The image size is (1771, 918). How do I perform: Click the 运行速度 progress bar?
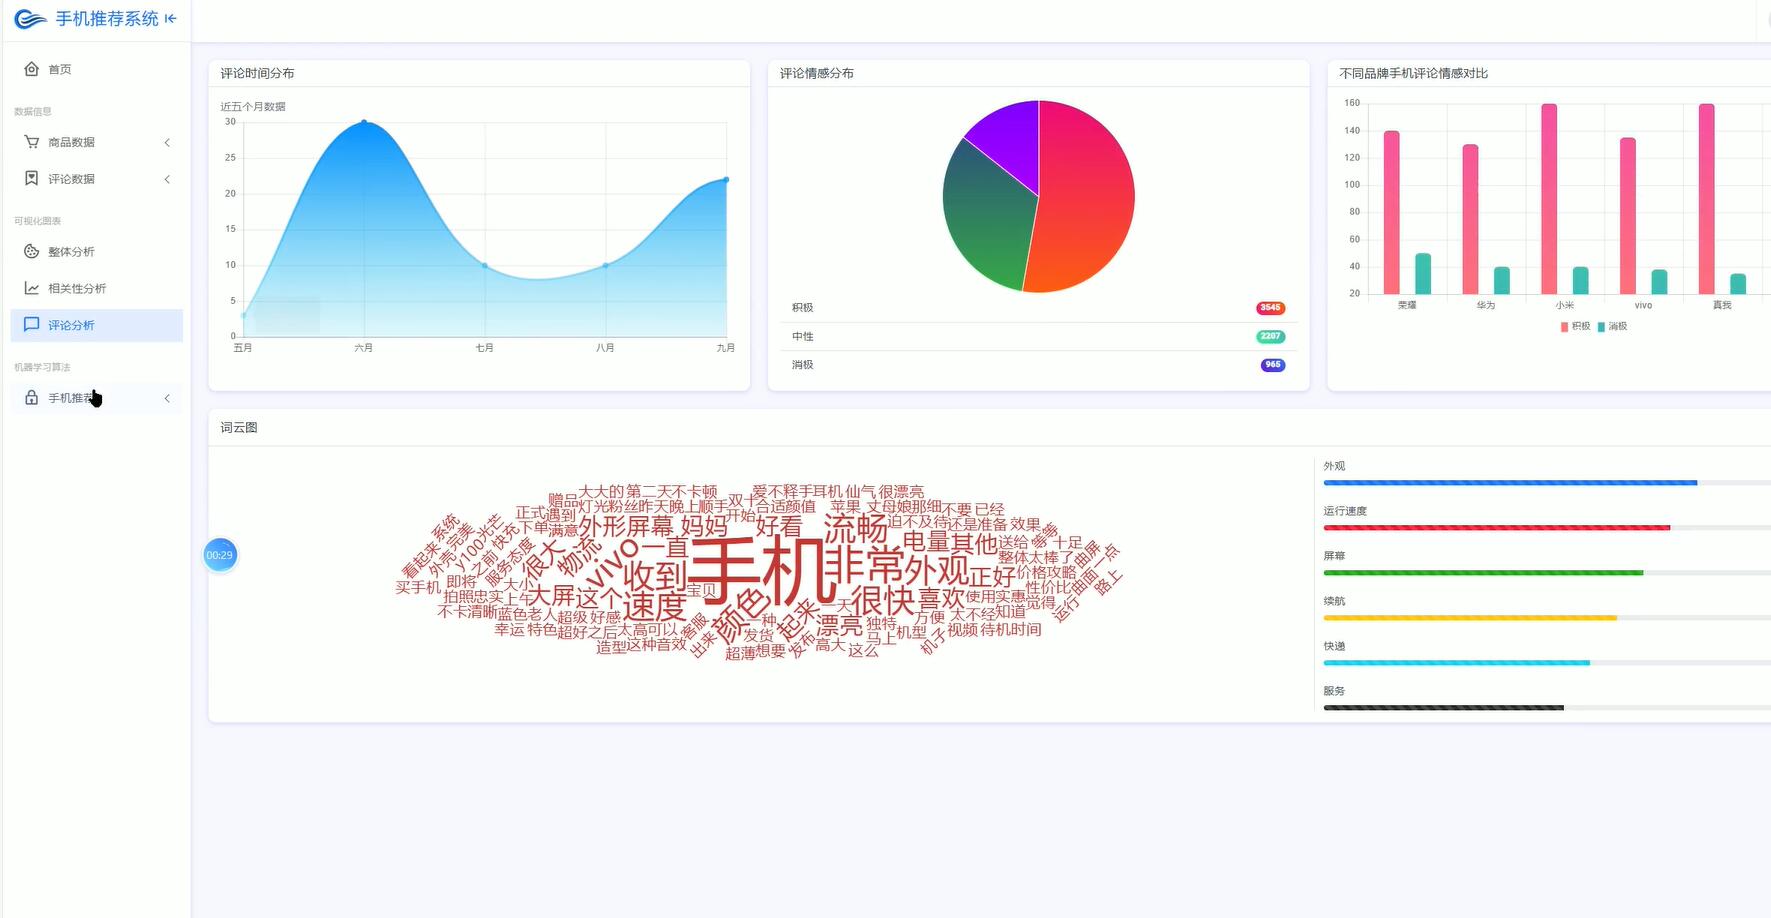pyautogui.click(x=1497, y=527)
